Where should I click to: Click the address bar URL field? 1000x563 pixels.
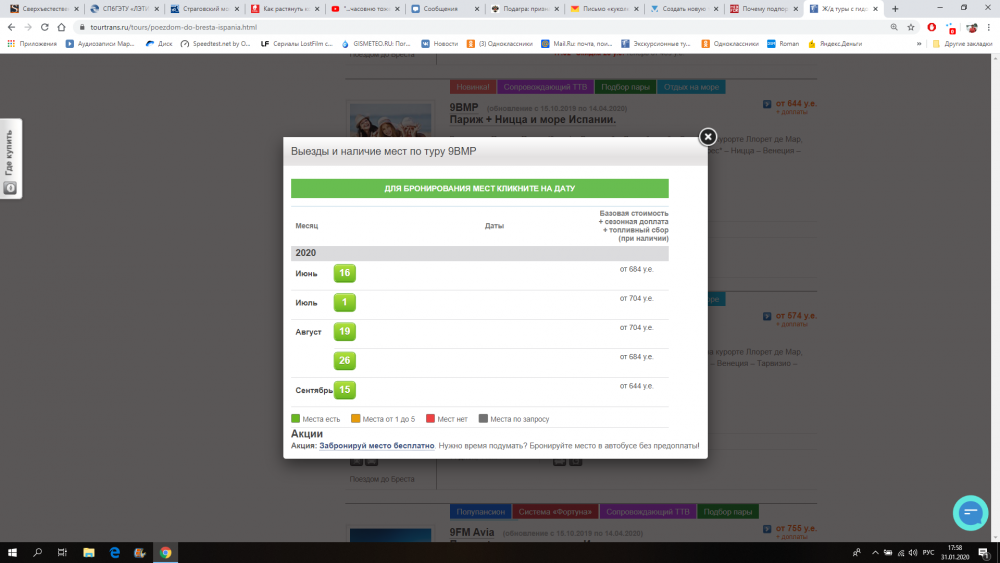pos(400,27)
